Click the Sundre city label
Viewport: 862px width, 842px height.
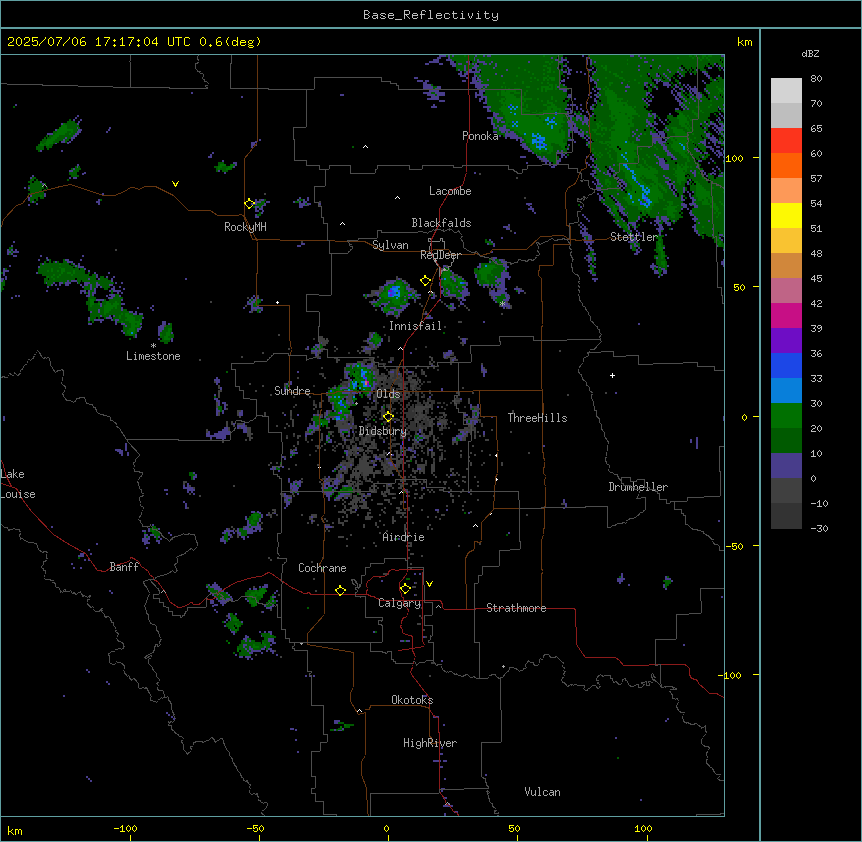[x=292, y=391]
